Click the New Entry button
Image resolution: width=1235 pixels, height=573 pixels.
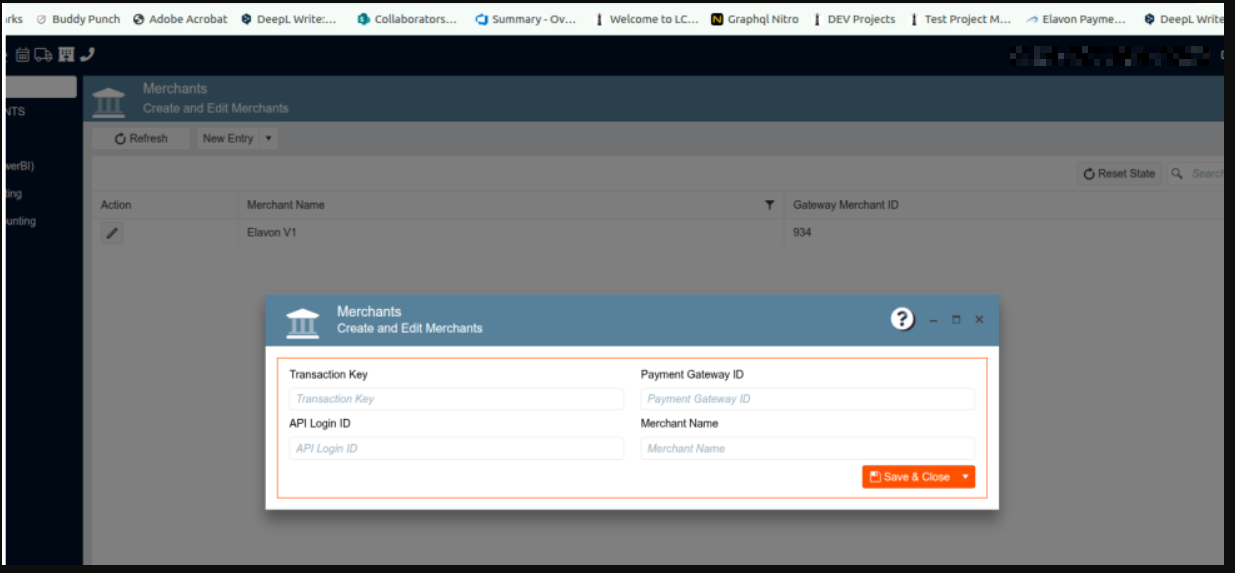(228, 139)
